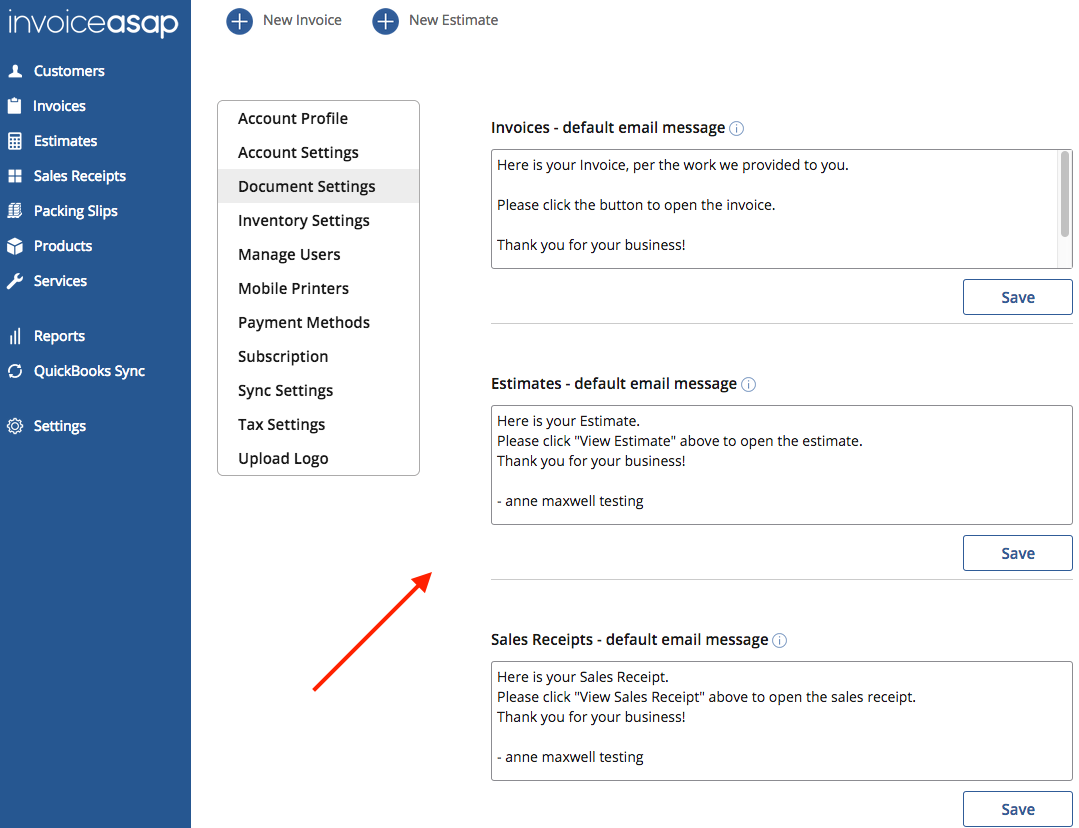Save the Sales Receipts default email message
Image resolution: width=1079 pixels, height=828 pixels.
(x=1017, y=809)
